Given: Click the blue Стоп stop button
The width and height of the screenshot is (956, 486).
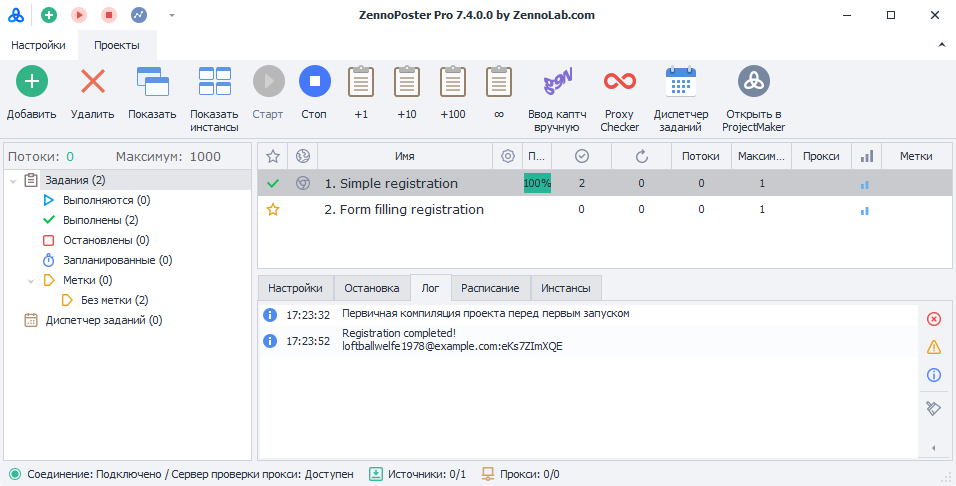Looking at the screenshot, I should point(314,81).
